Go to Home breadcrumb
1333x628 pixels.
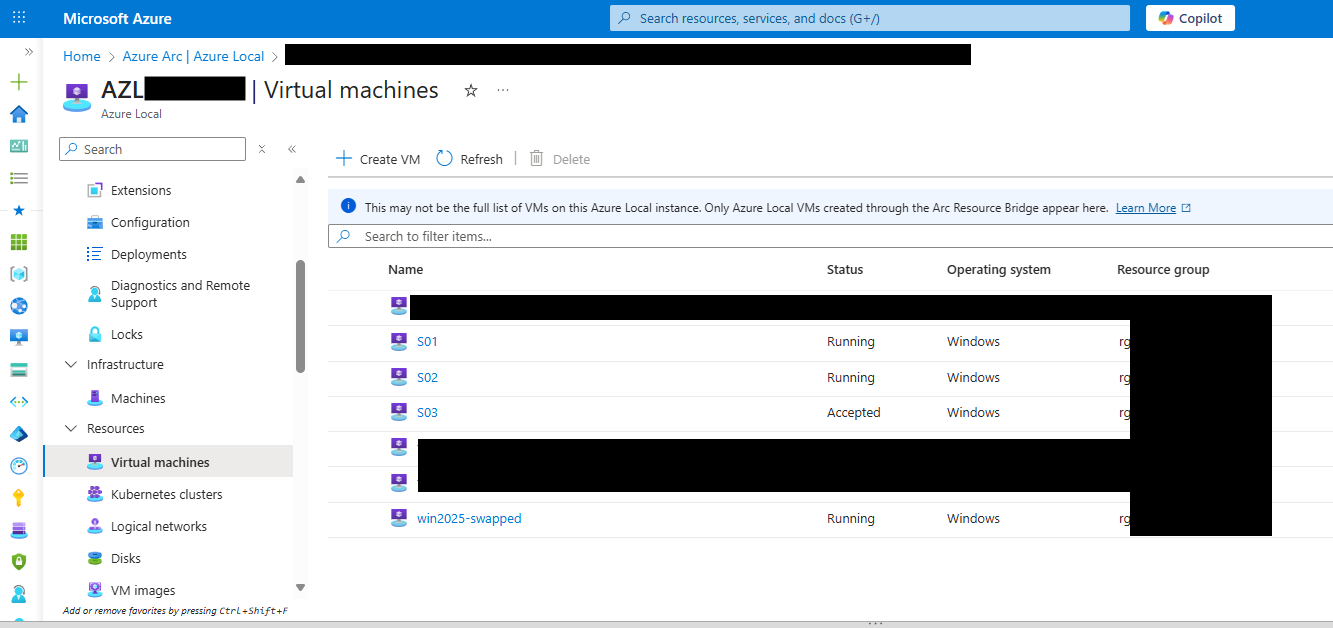tap(82, 56)
